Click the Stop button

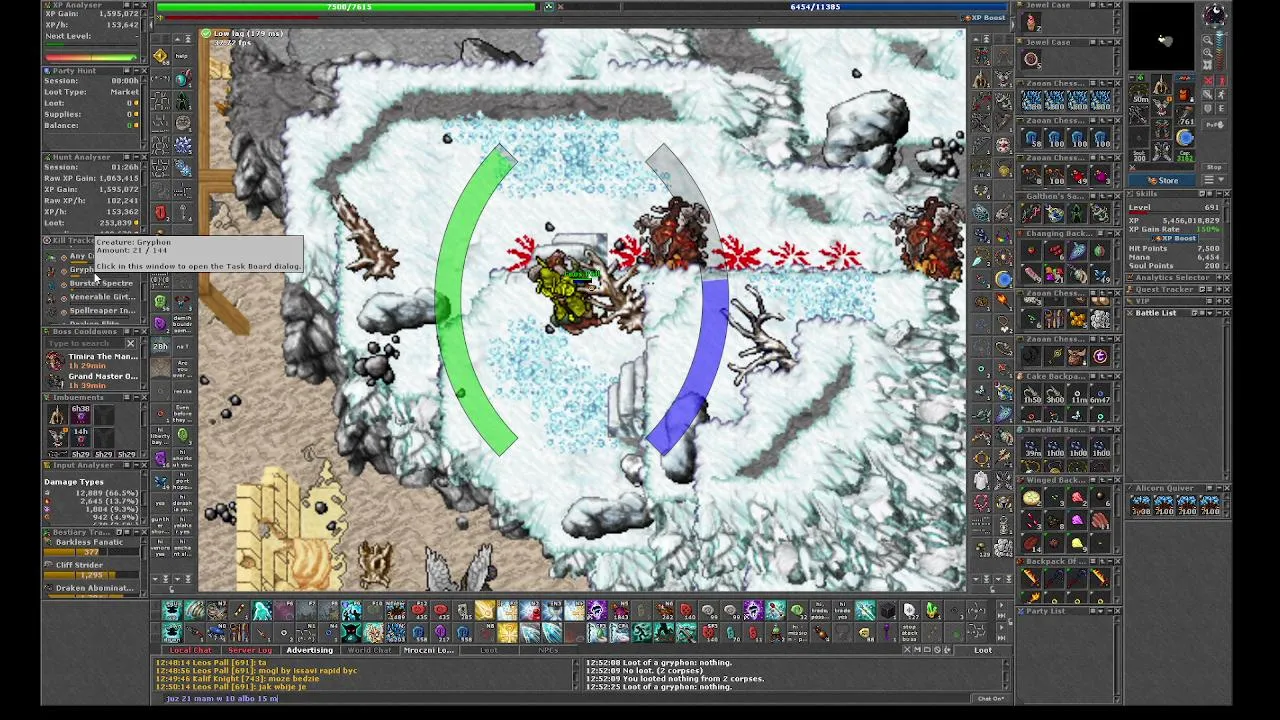(1214, 167)
